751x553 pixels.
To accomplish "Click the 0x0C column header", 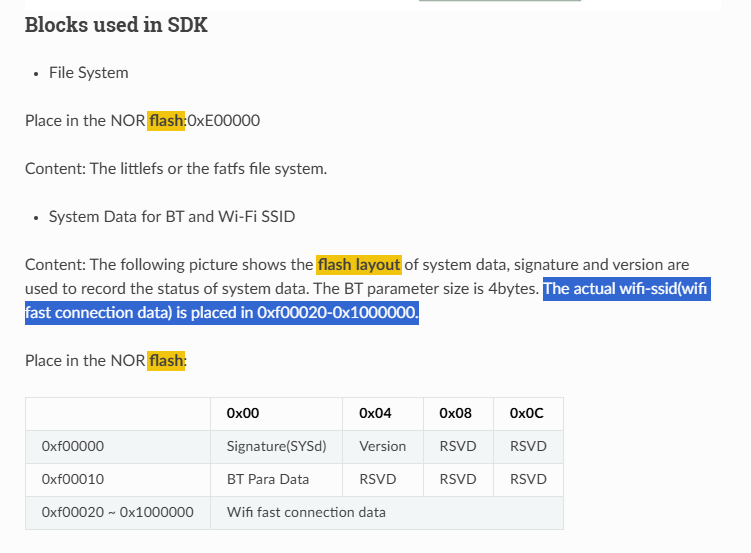I will tap(527, 413).
